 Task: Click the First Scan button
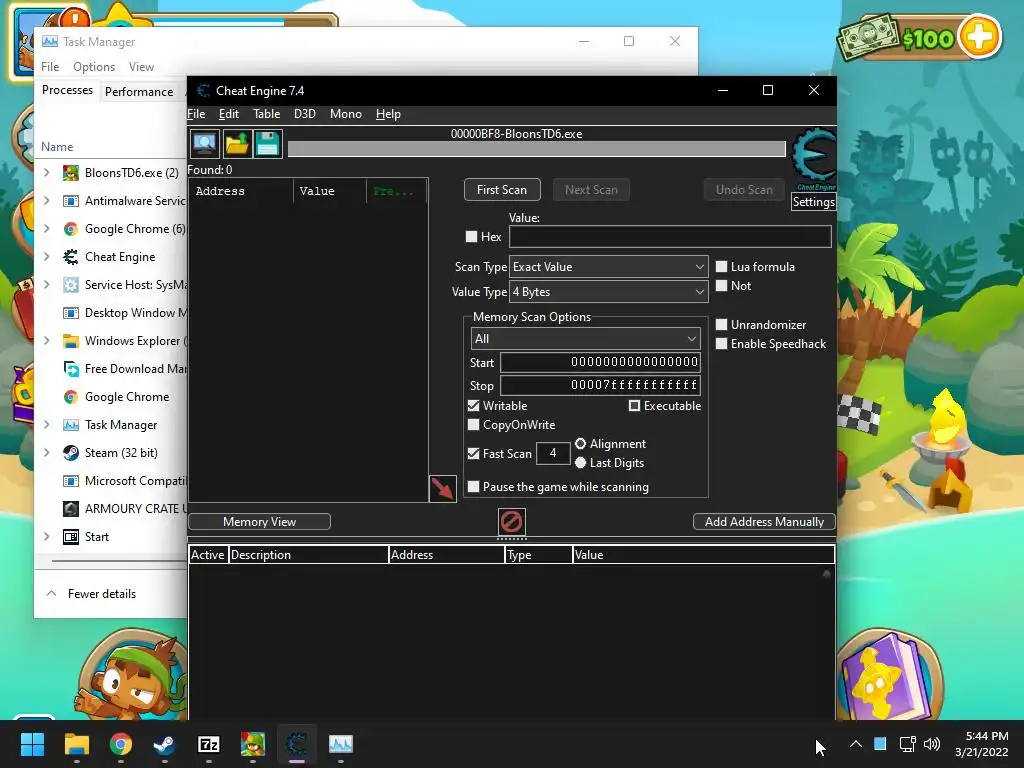click(x=502, y=190)
